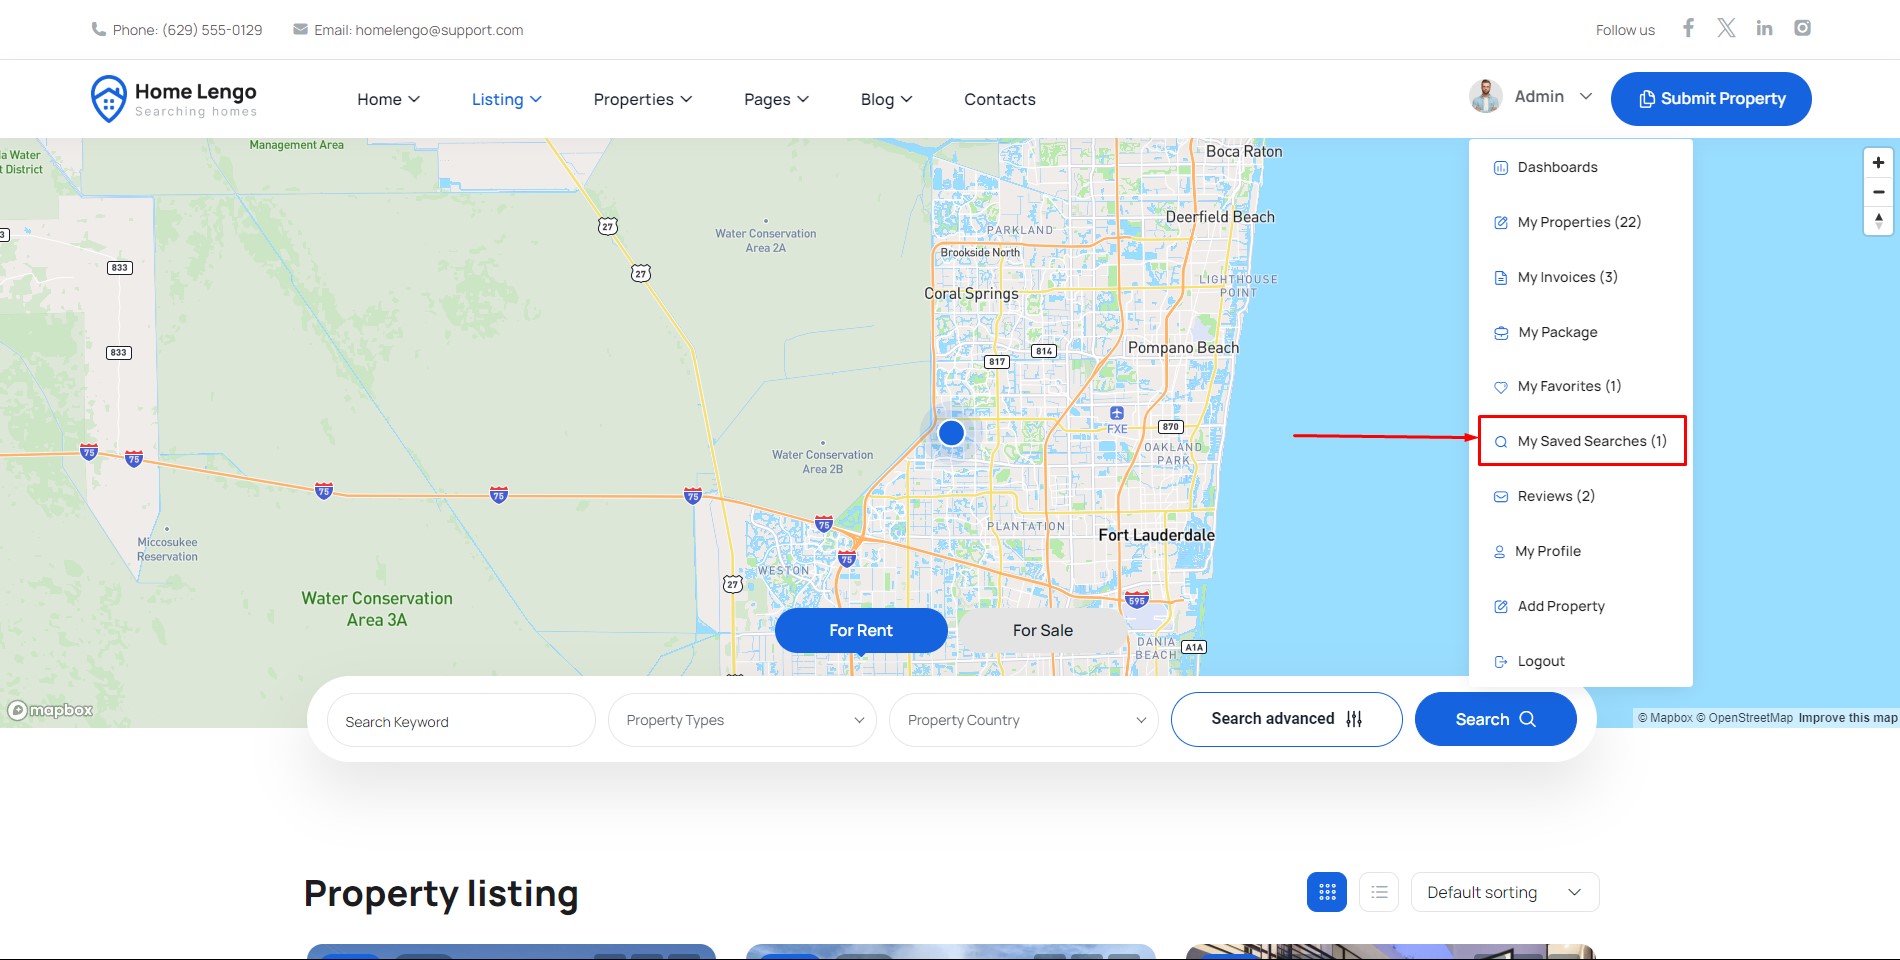Click the Dashboards menu icon
The image size is (1900, 960).
click(x=1500, y=168)
